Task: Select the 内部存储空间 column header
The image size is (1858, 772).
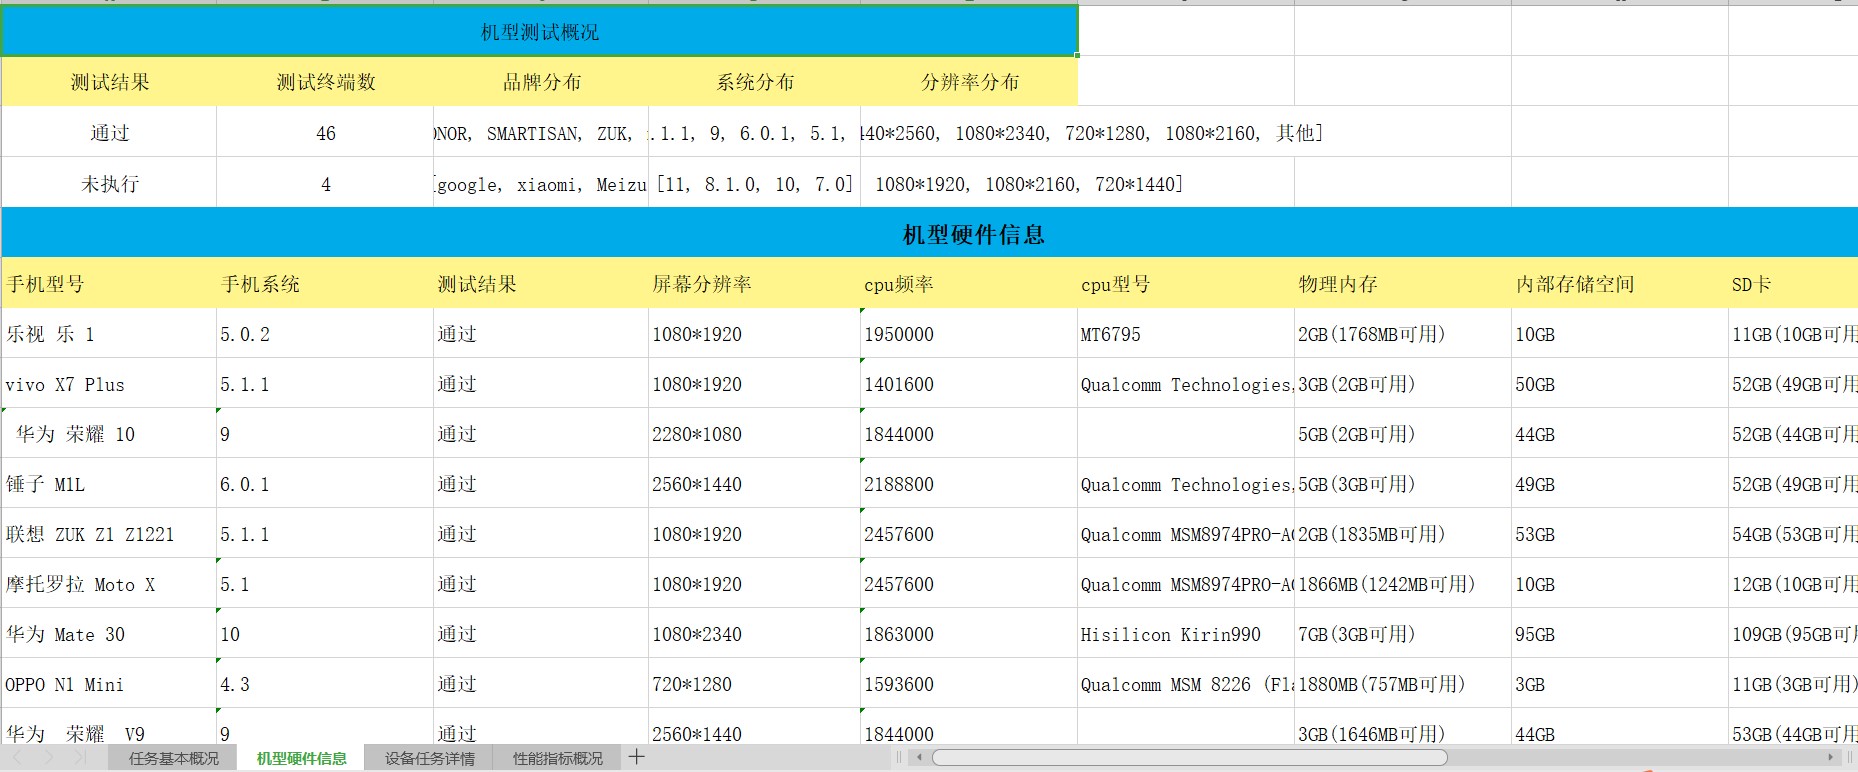Action: click(x=1620, y=284)
